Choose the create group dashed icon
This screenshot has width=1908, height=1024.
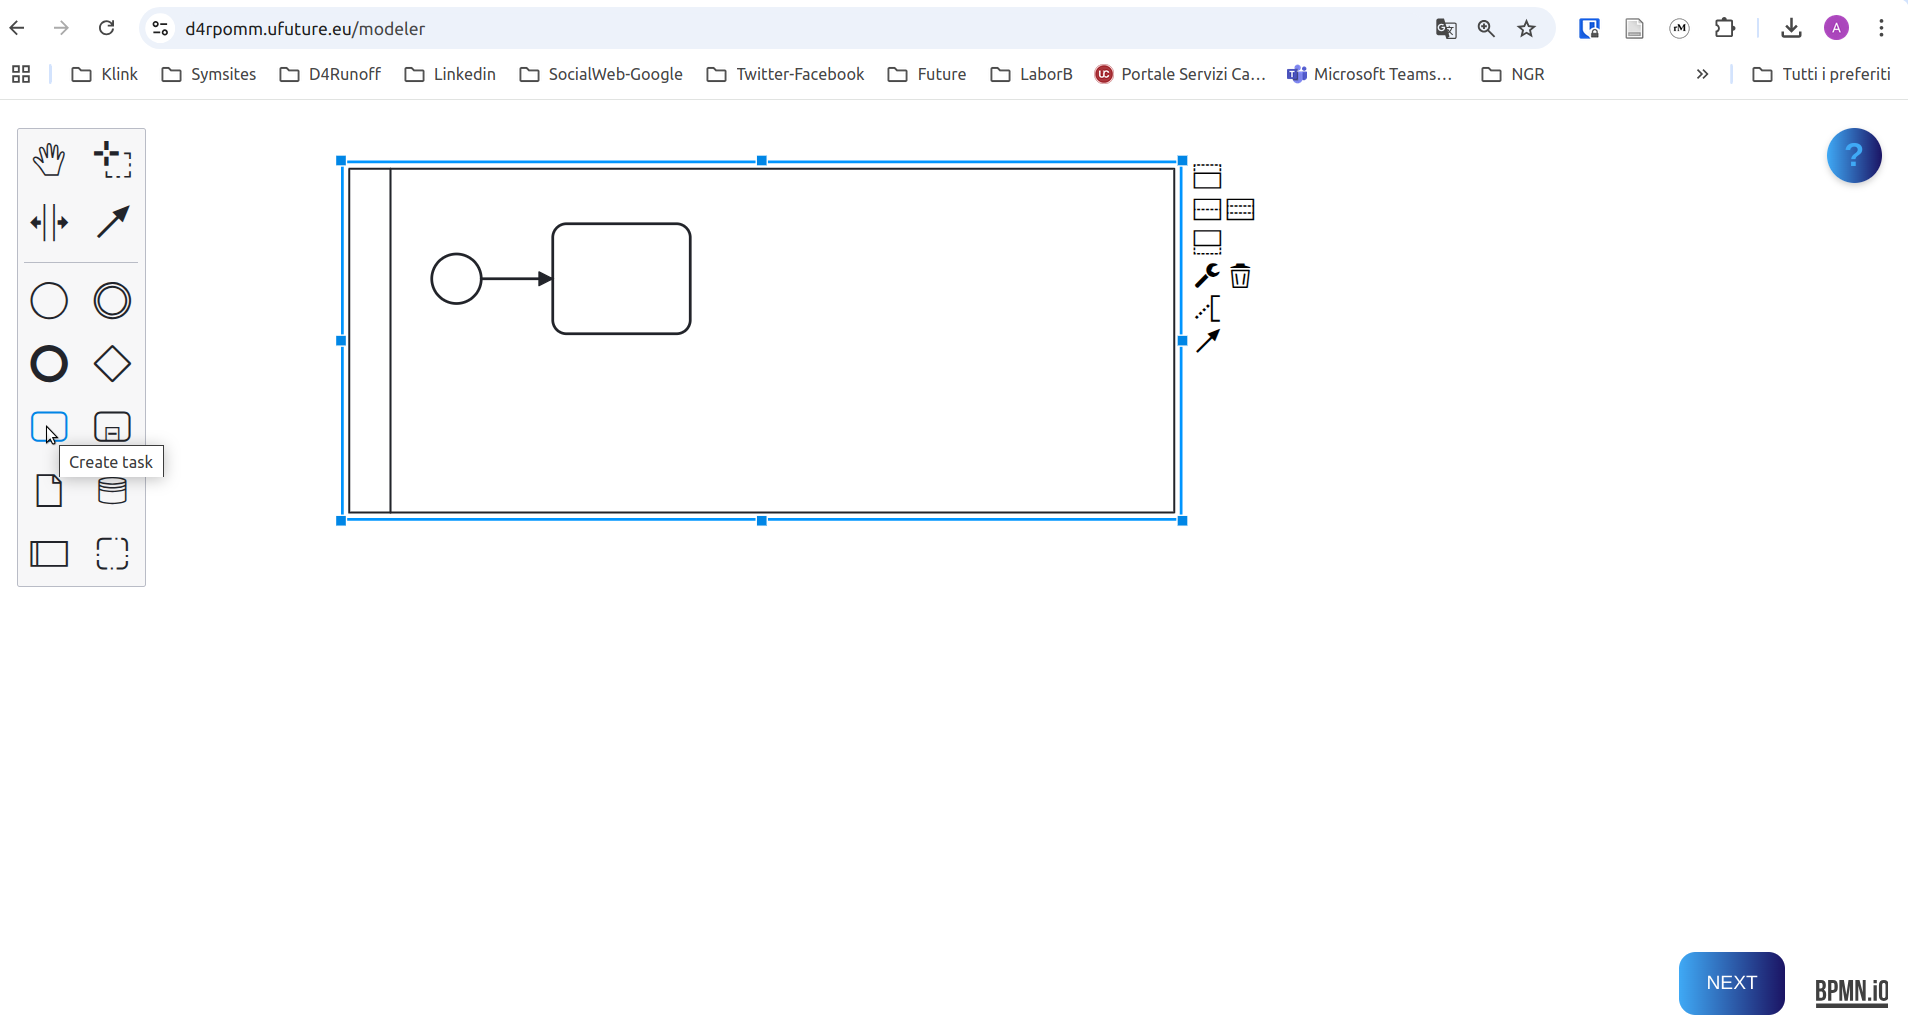click(112, 554)
